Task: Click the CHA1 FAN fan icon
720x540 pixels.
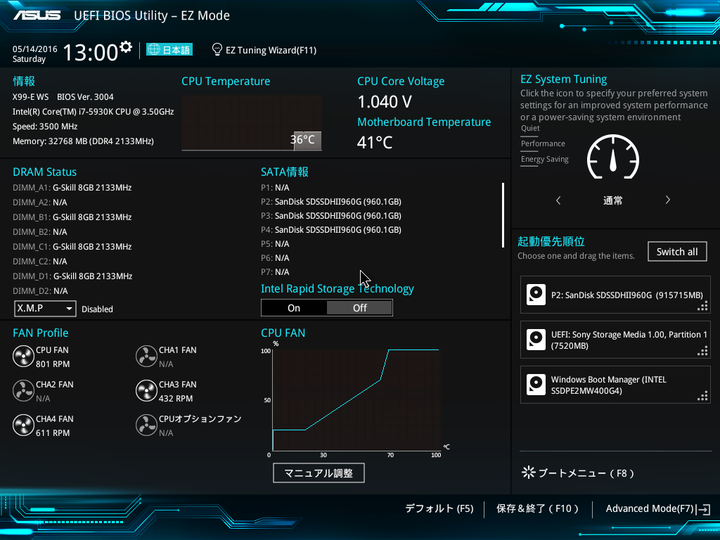Action: (146, 357)
